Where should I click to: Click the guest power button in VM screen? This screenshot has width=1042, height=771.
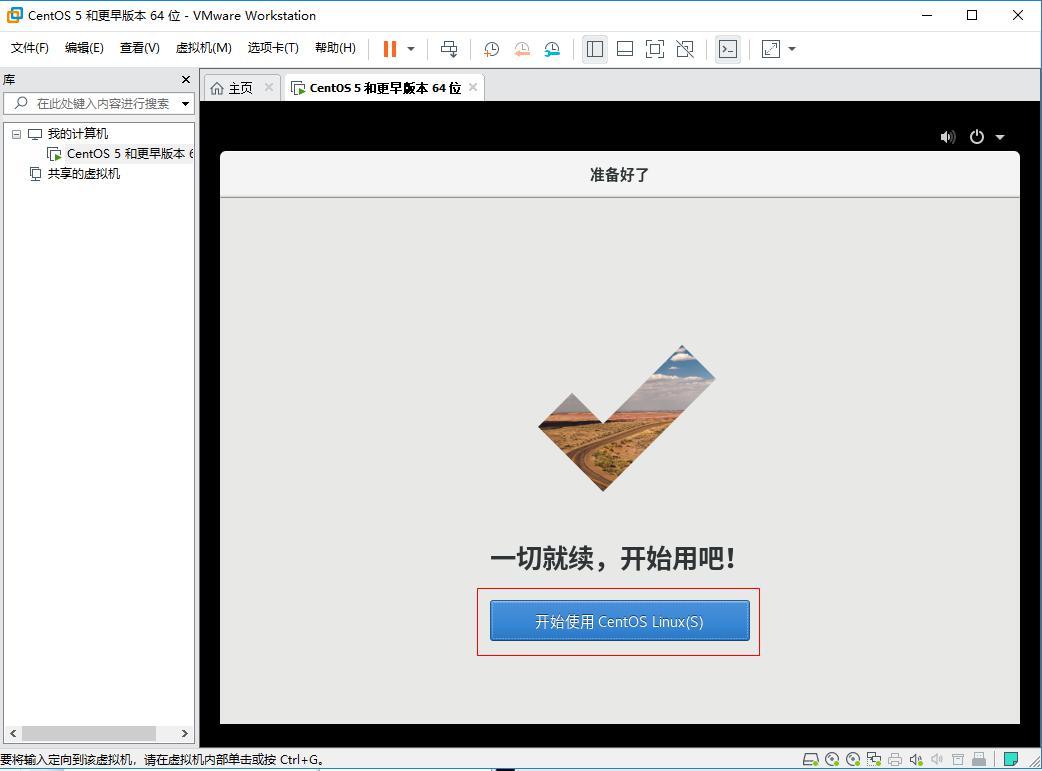tap(976, 137)
